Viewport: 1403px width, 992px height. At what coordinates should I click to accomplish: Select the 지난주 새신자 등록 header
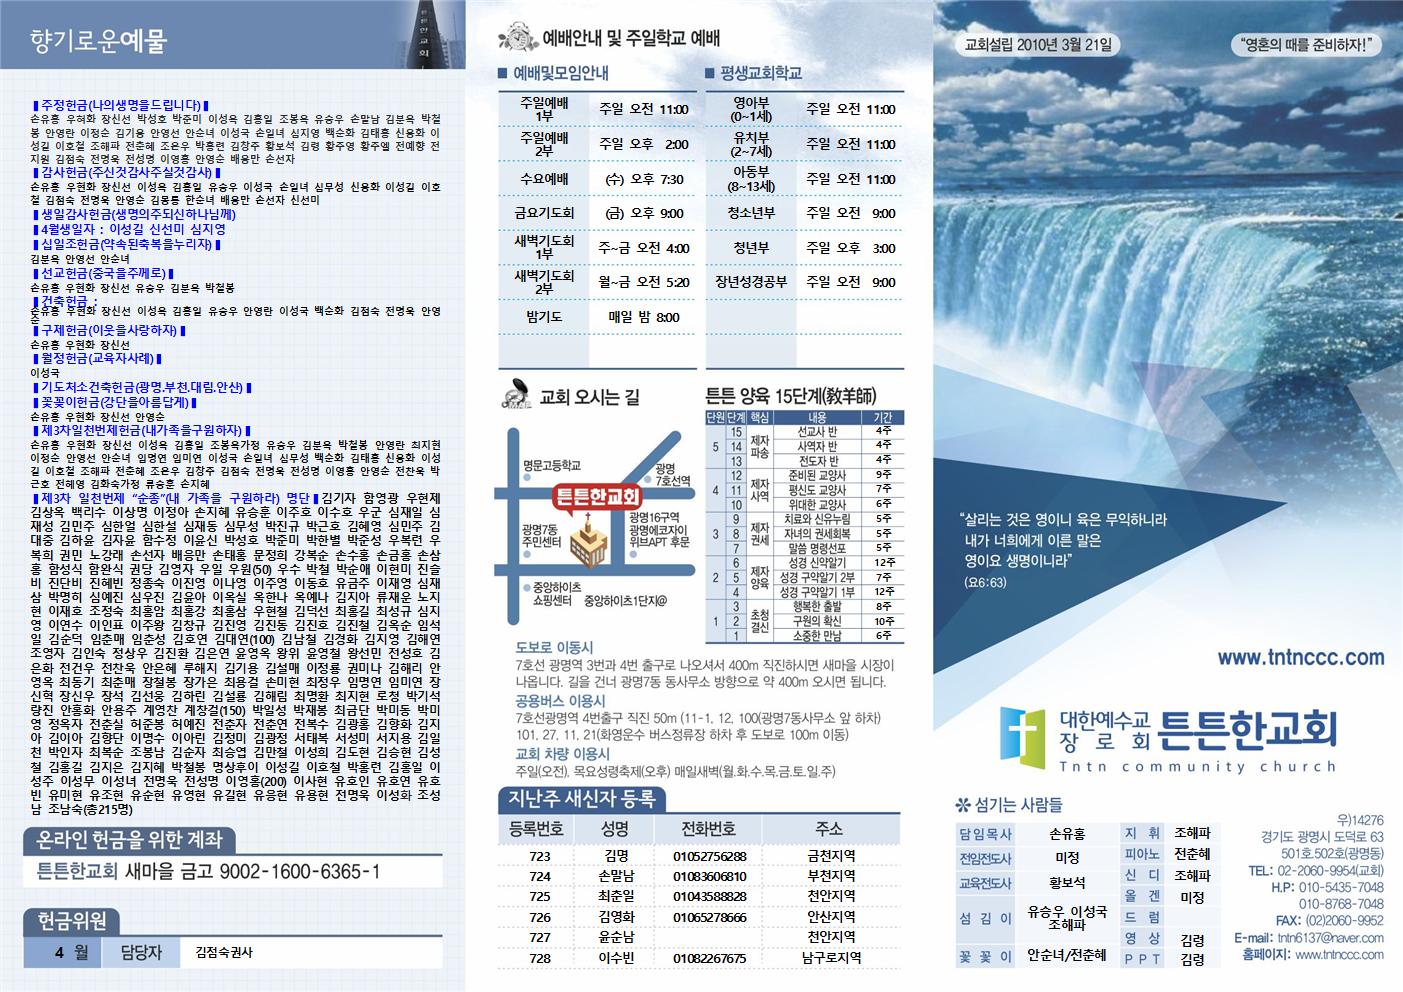pos(582,798)
